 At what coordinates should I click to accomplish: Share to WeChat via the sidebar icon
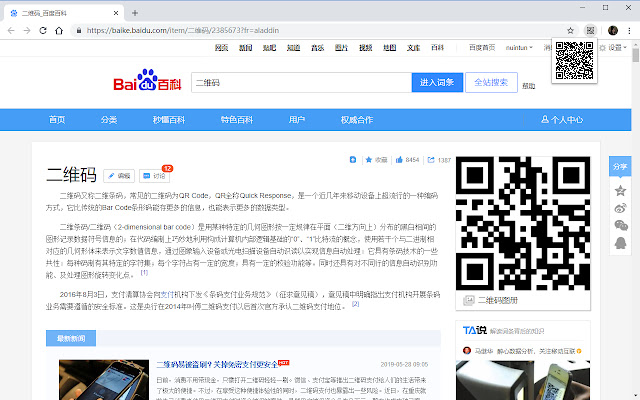point(621,225)
